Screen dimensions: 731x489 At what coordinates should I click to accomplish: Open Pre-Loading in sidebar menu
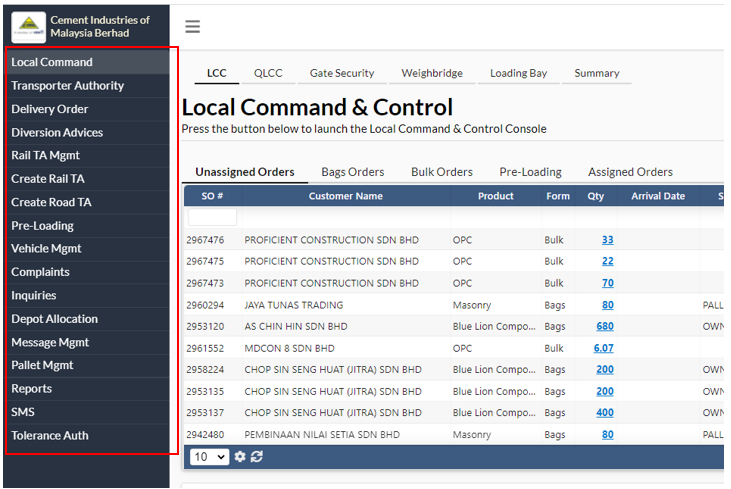[87, 226]
